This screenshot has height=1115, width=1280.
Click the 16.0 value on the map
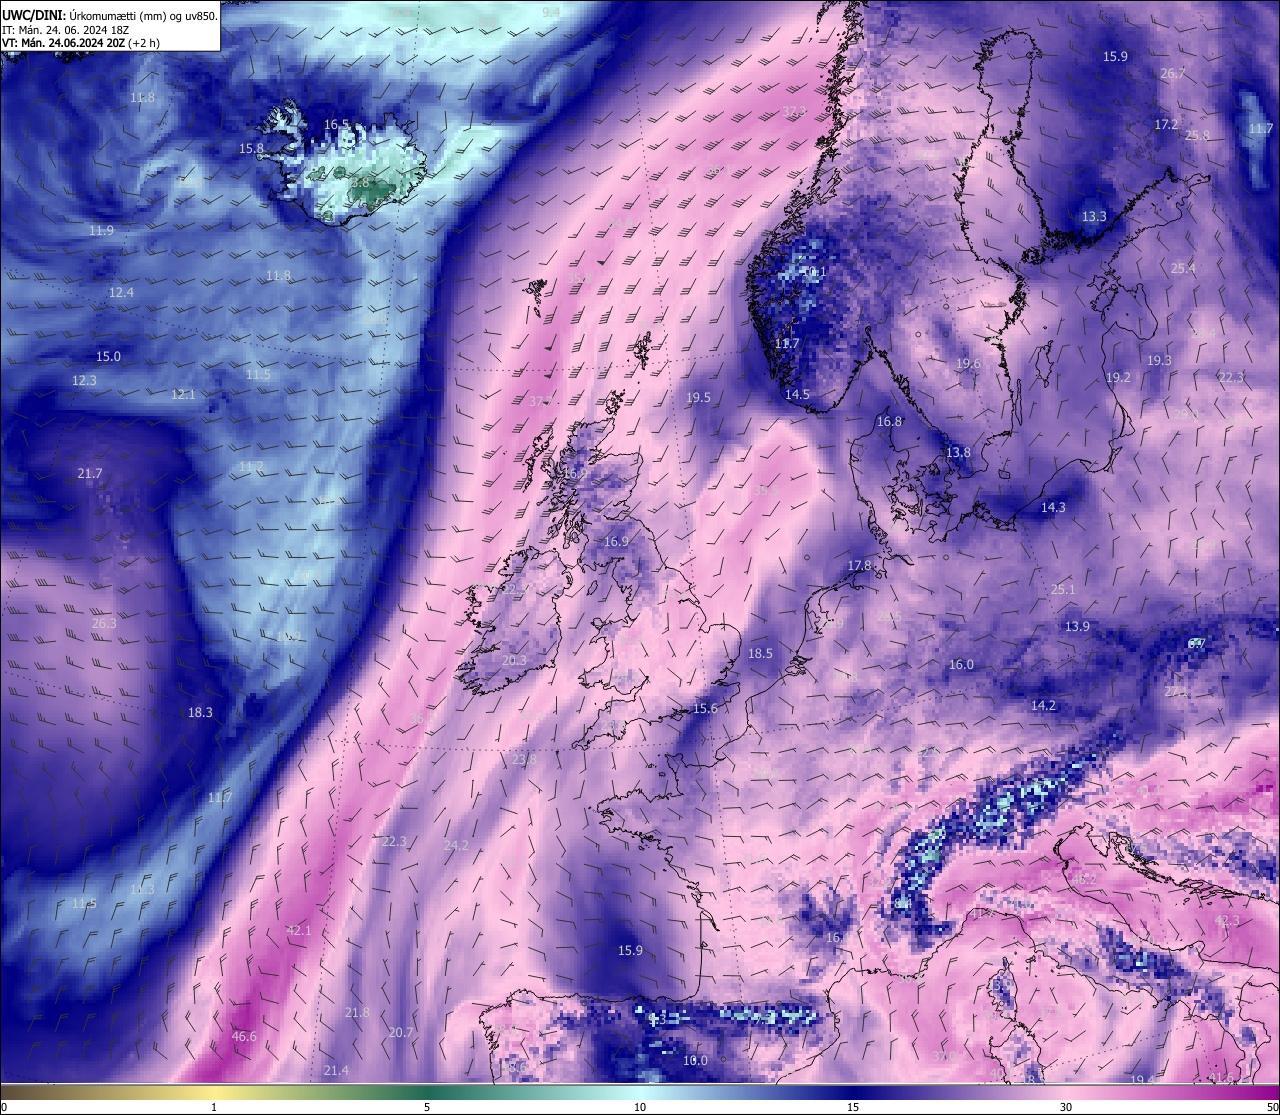coord(961,664)
